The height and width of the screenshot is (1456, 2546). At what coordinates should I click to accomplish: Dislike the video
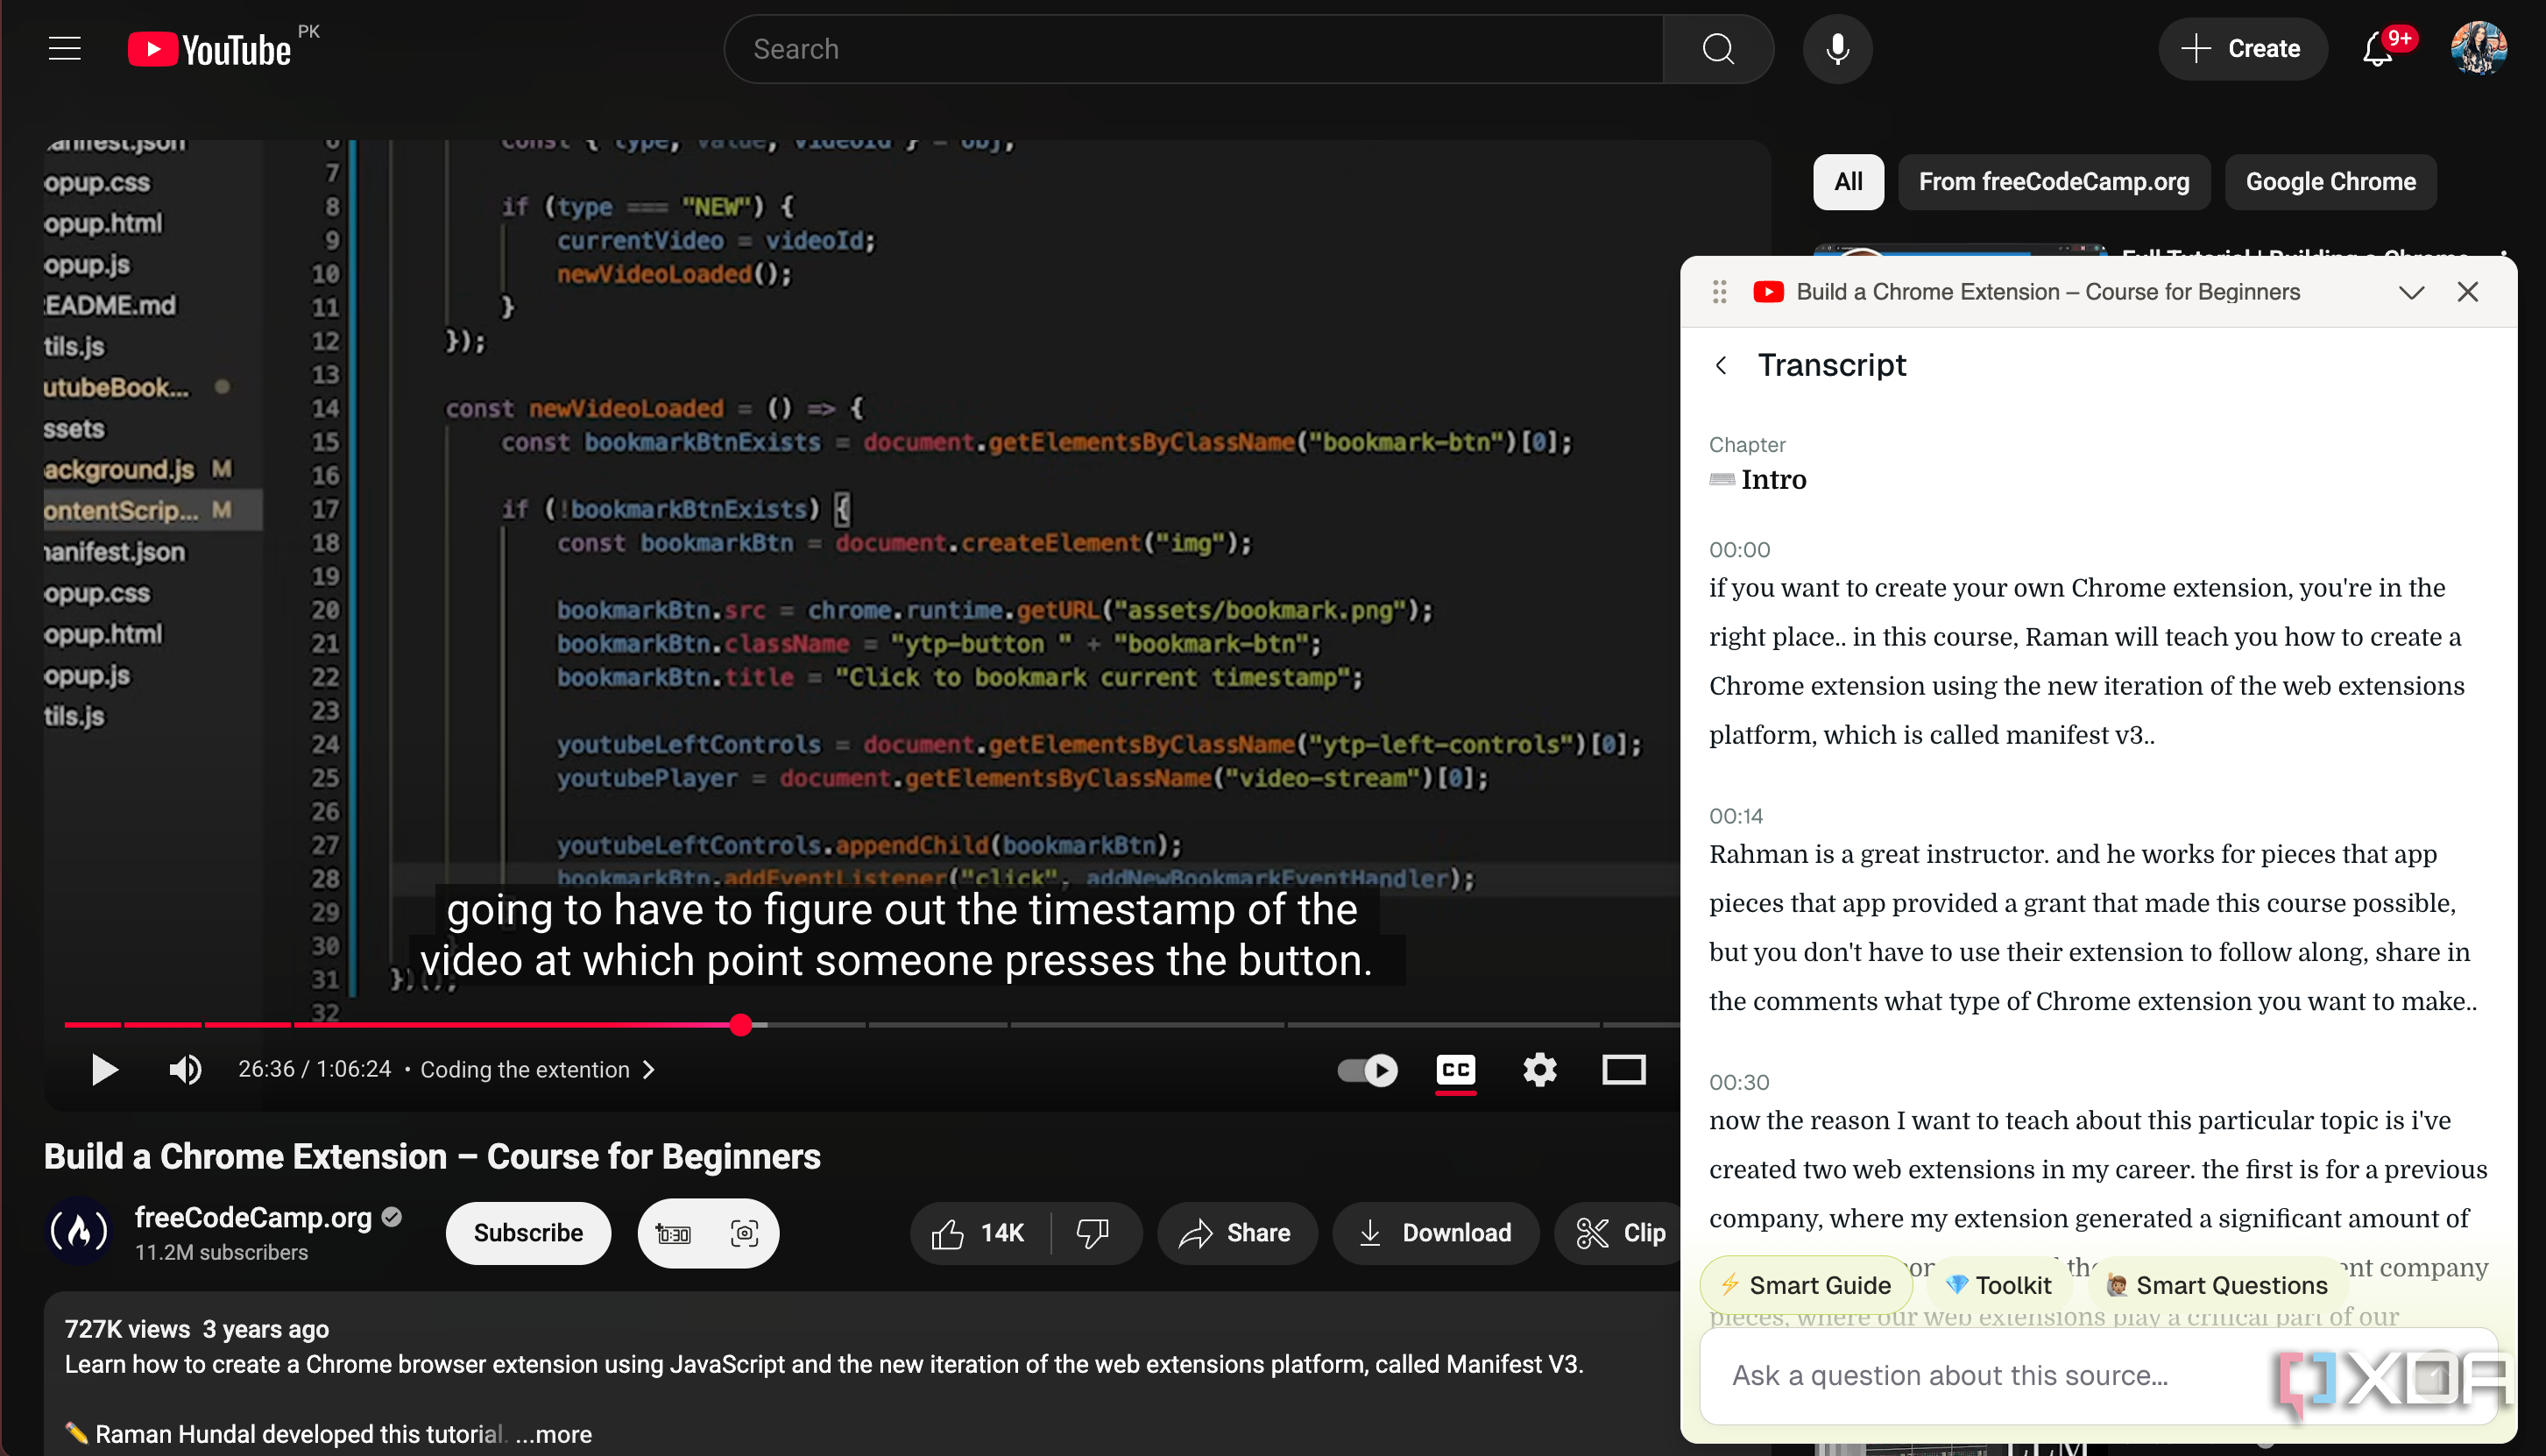click(x=1093, y=1233)
